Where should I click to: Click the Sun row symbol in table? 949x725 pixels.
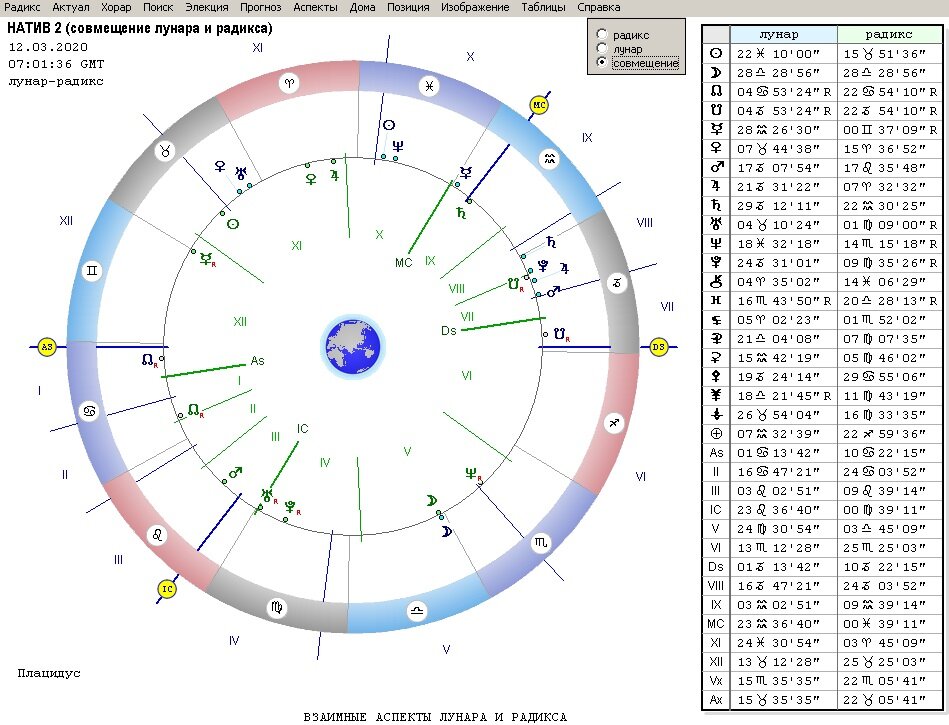click(x=716, y=53)
